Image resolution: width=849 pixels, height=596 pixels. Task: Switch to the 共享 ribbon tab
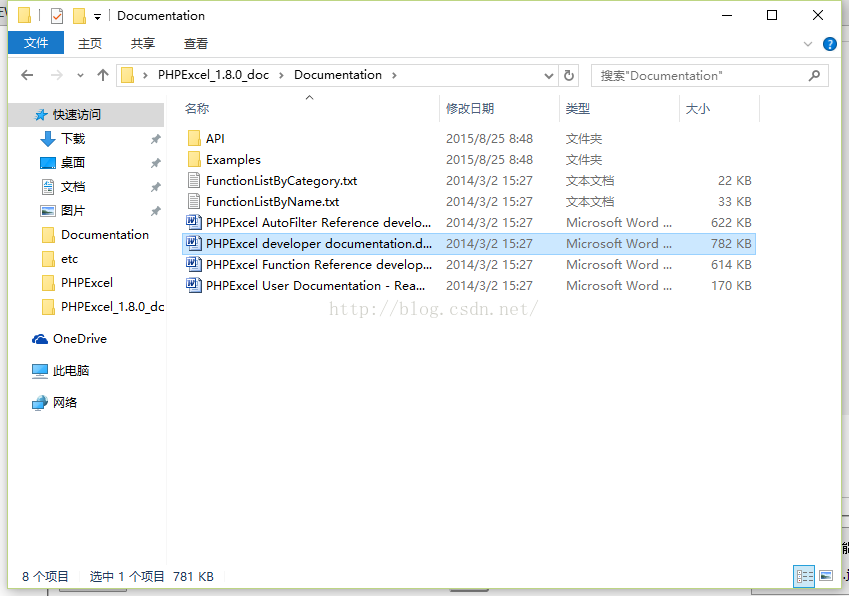click(x=143, y=43)
